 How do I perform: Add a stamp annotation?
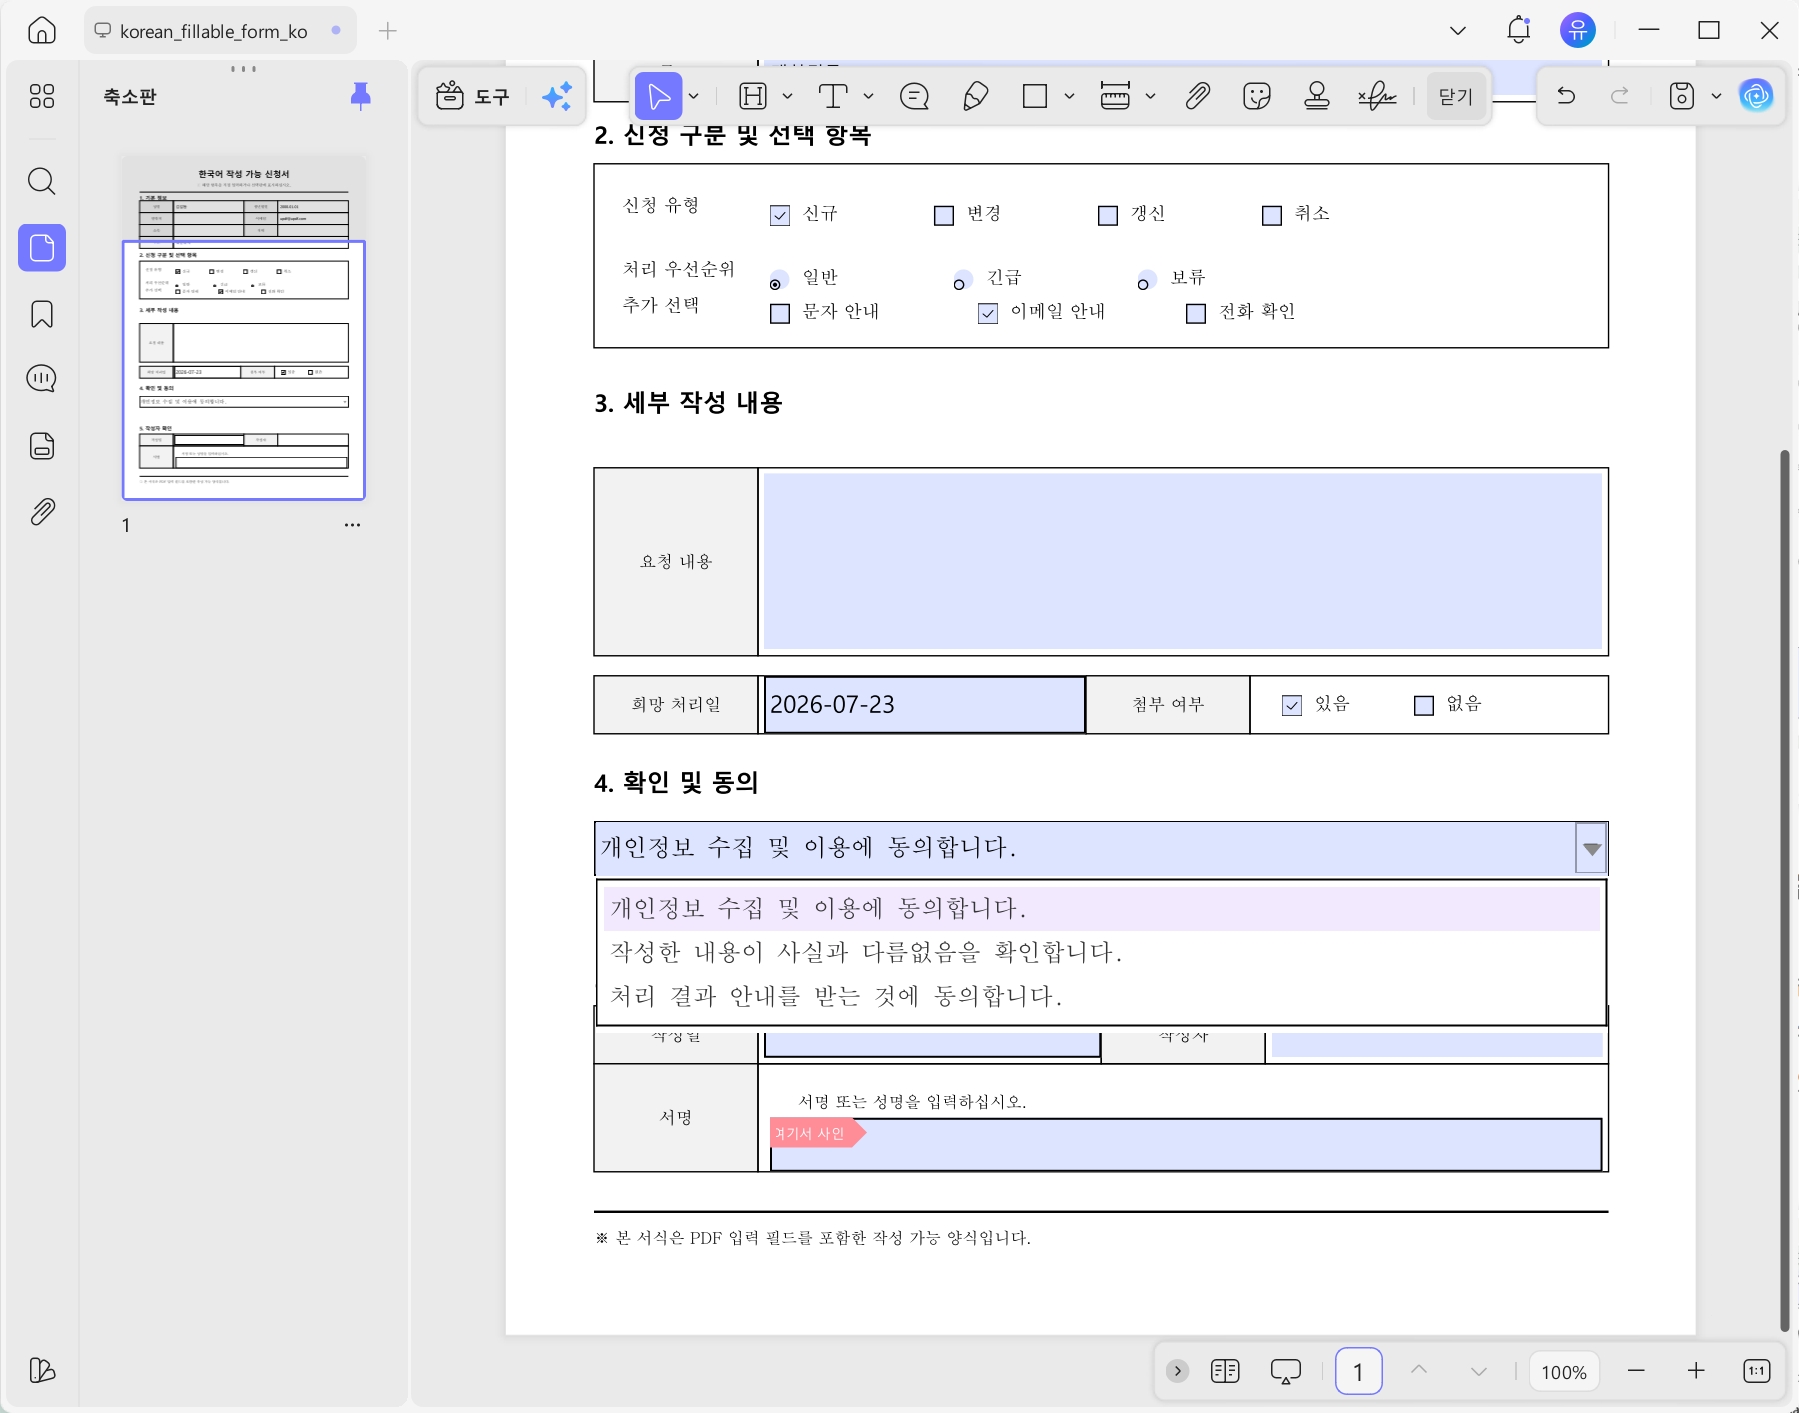click(x=1317, y=96)
